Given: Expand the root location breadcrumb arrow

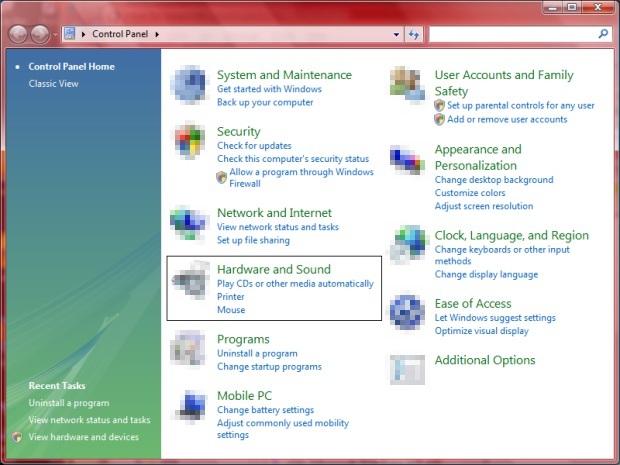Looking at the screenshot, I should point(83,34).
